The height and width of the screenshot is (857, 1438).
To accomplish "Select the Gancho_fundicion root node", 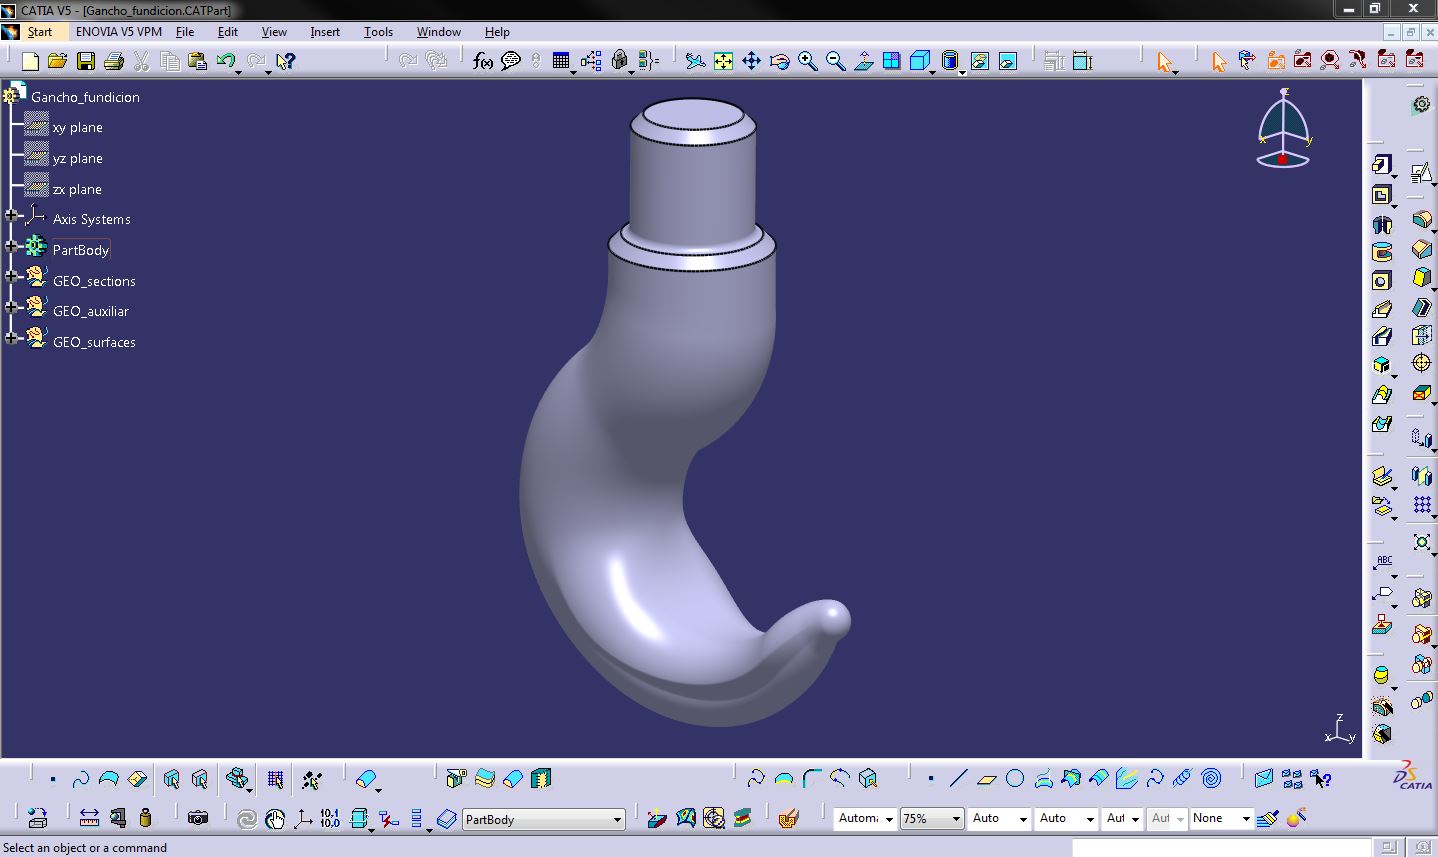I will tap(85, 97).
